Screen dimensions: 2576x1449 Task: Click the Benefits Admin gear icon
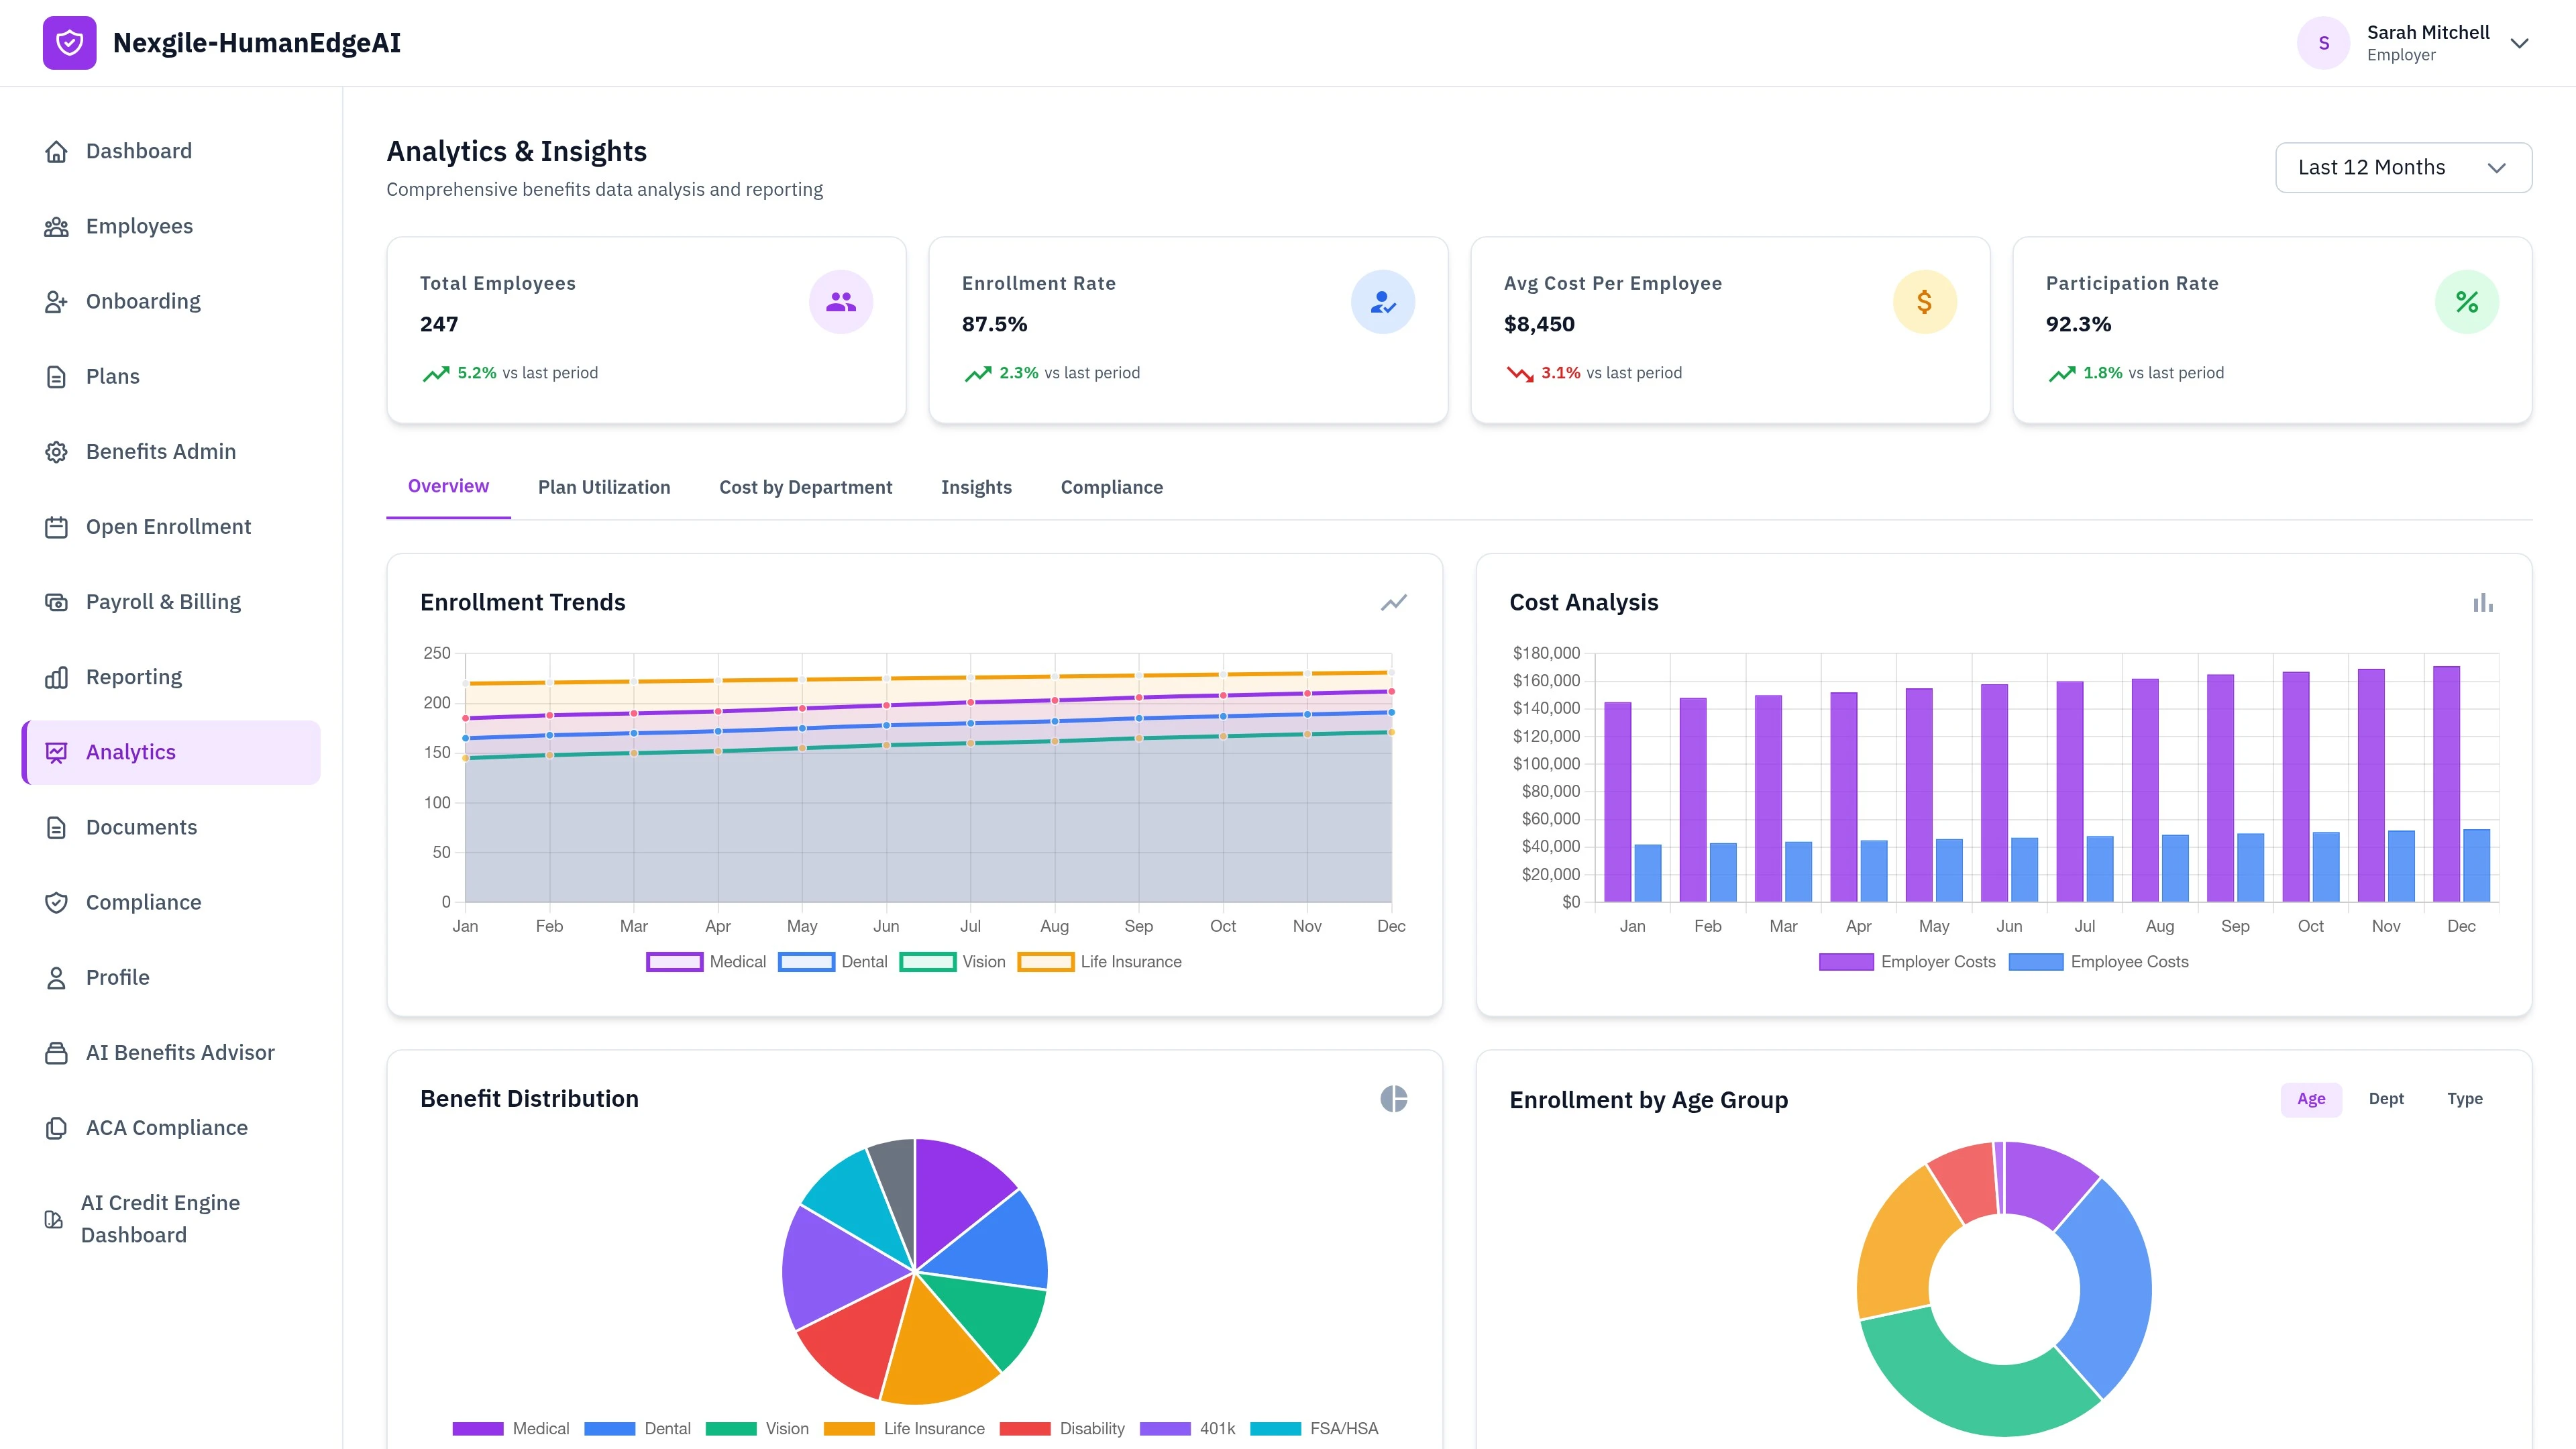click(x=56, y=451)
